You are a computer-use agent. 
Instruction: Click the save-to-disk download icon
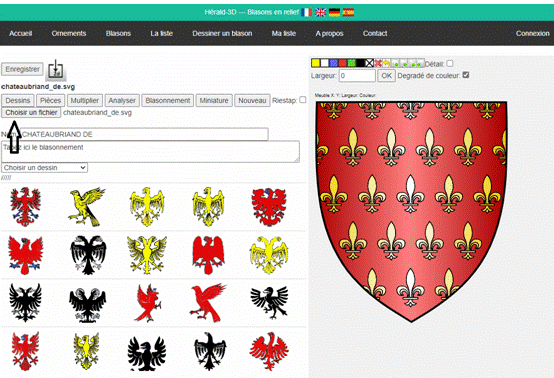coord(56,69)
